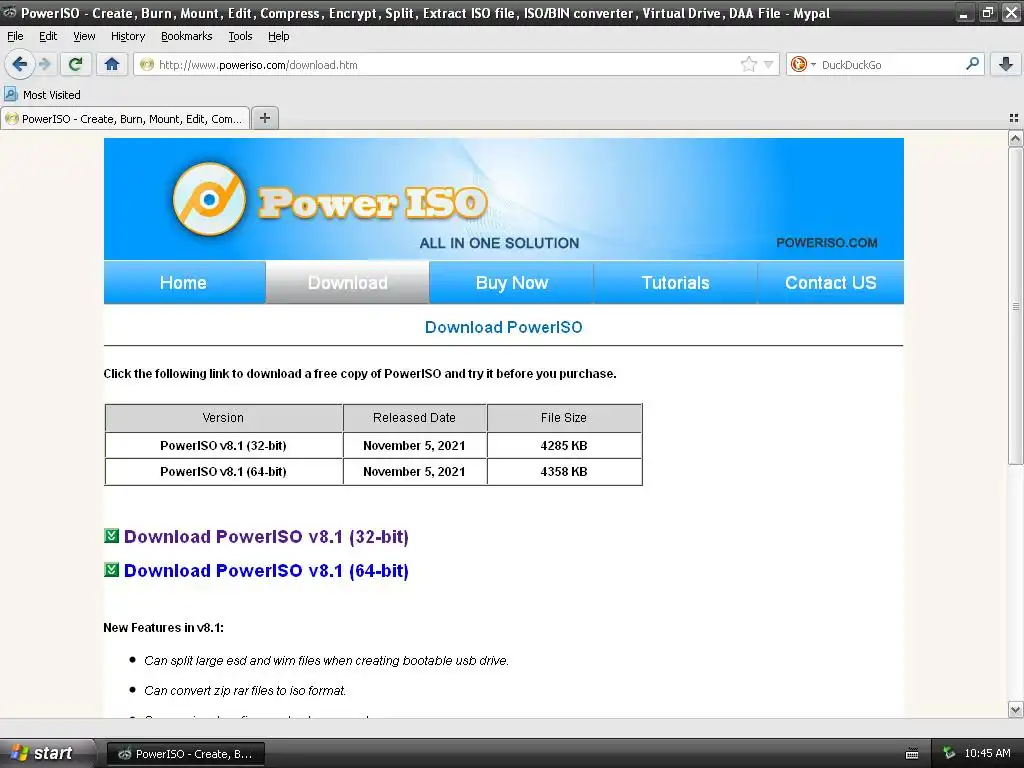Click the PowerISO disc logo
The height and width of the screenshot is (768, 1024).
tap(209, 199)
